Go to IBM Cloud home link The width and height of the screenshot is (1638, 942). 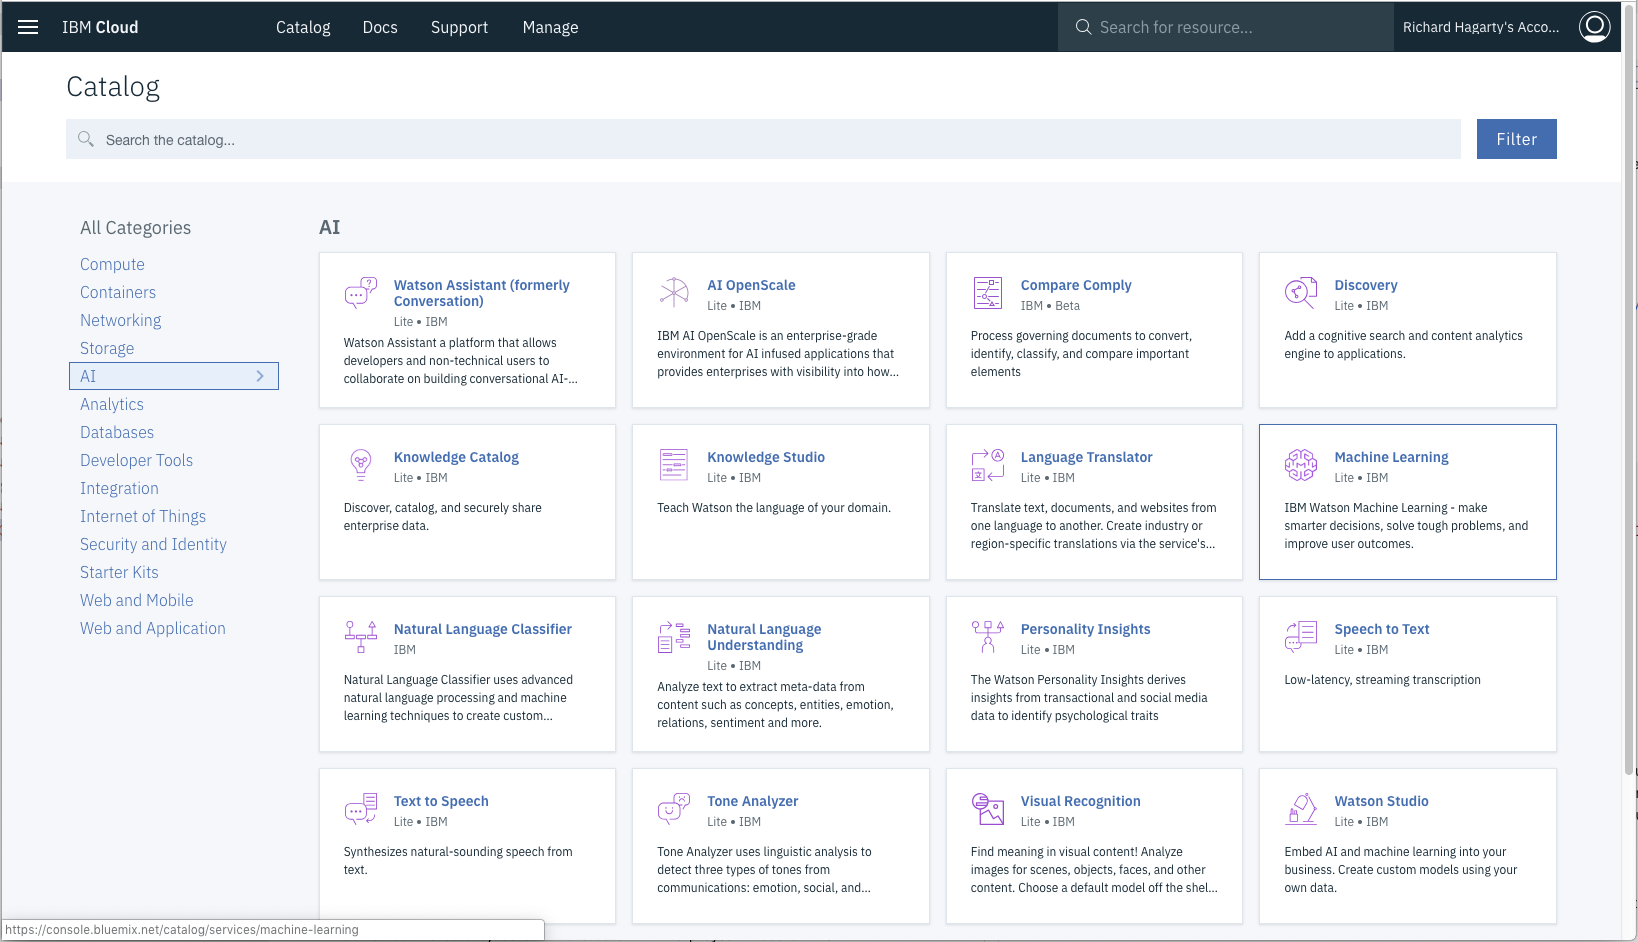(100, 27)
